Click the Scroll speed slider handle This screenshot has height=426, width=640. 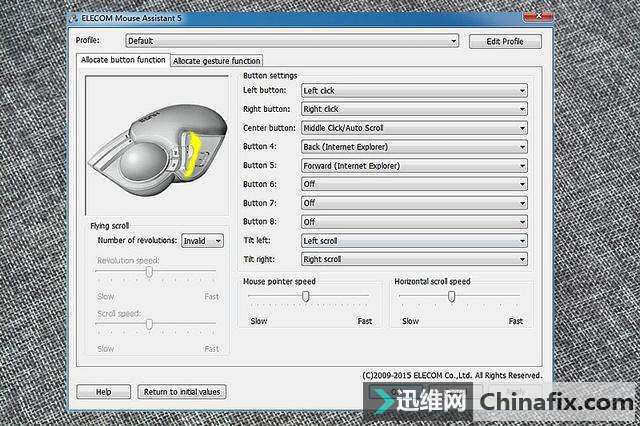point(149,324)
